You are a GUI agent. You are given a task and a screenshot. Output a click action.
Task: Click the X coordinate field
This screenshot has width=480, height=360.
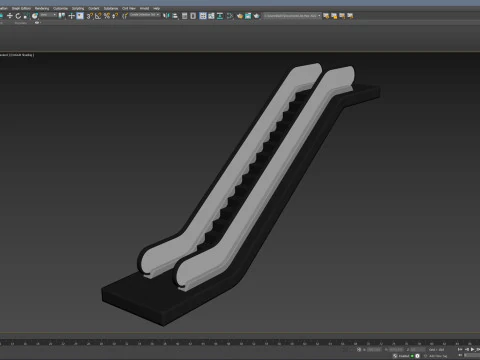(374, 349)
